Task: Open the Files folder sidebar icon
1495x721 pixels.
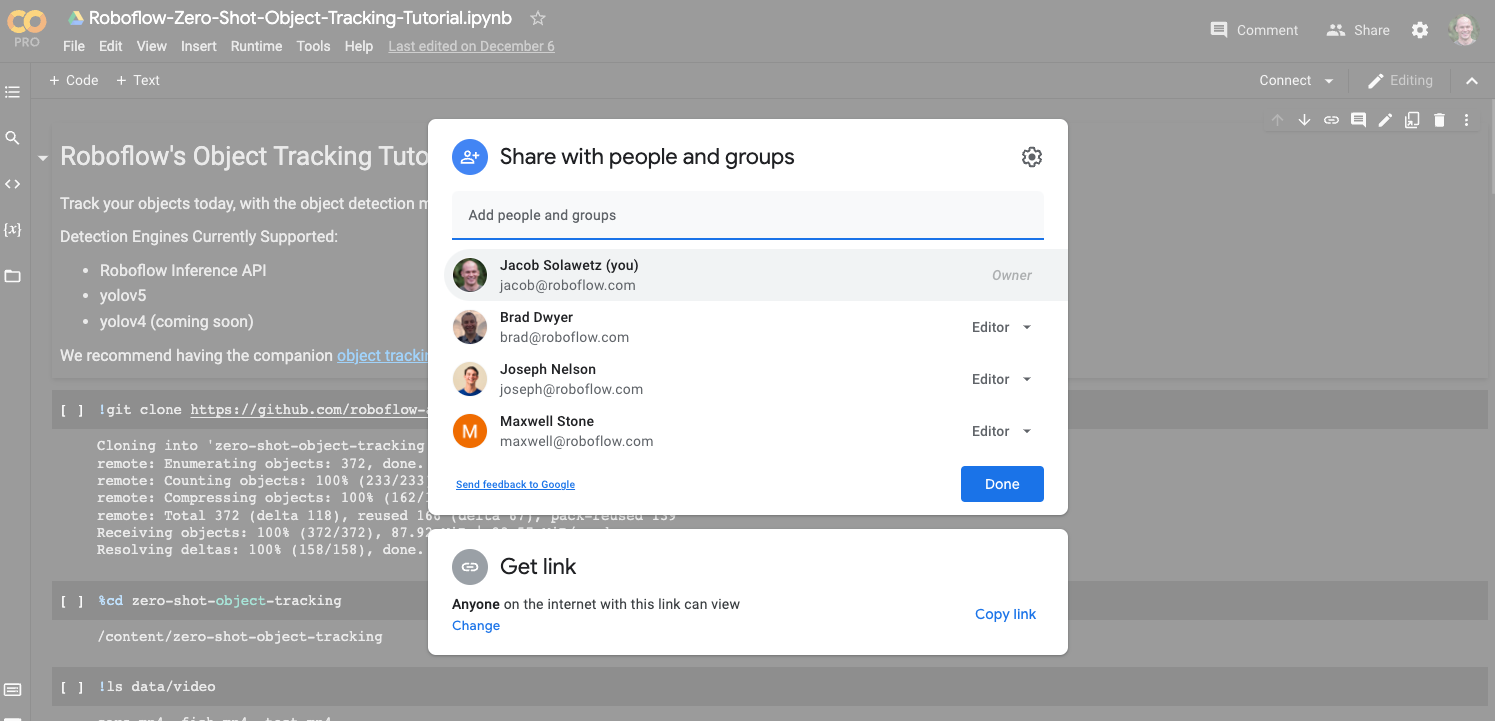Action: point(12,276)
